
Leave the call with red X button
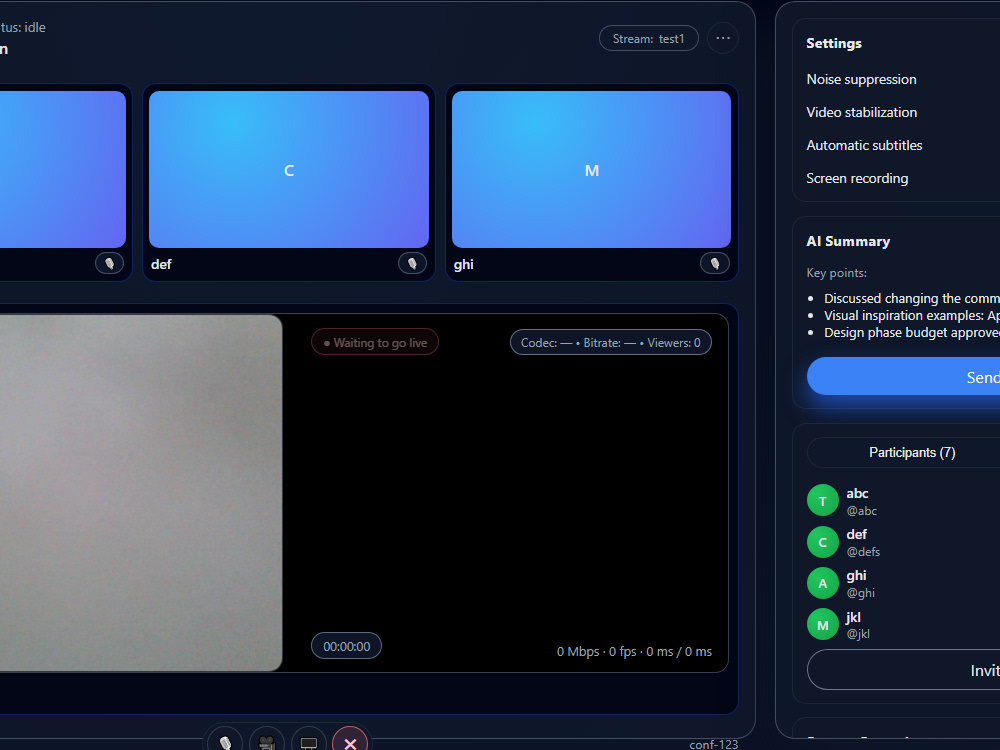350,742
